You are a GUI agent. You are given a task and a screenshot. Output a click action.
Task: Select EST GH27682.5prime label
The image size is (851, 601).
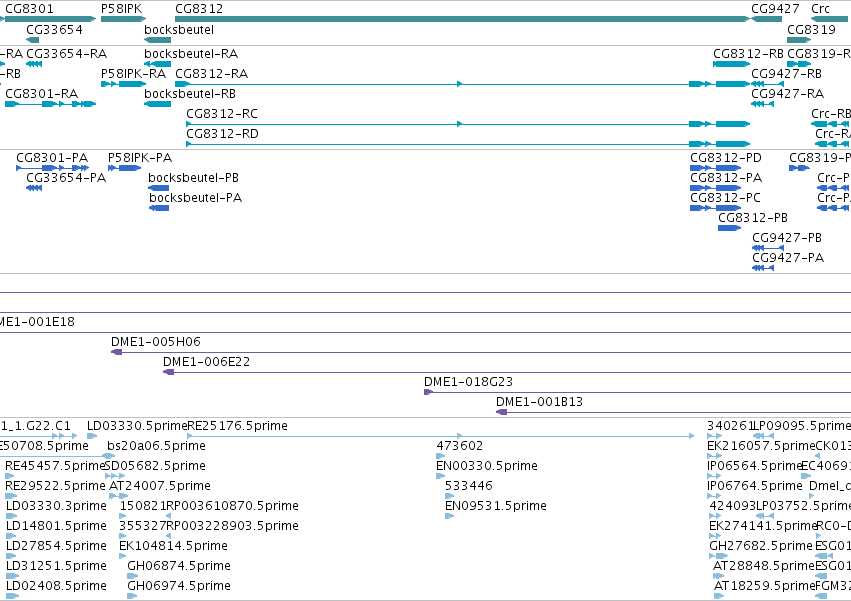coord(761,547)
